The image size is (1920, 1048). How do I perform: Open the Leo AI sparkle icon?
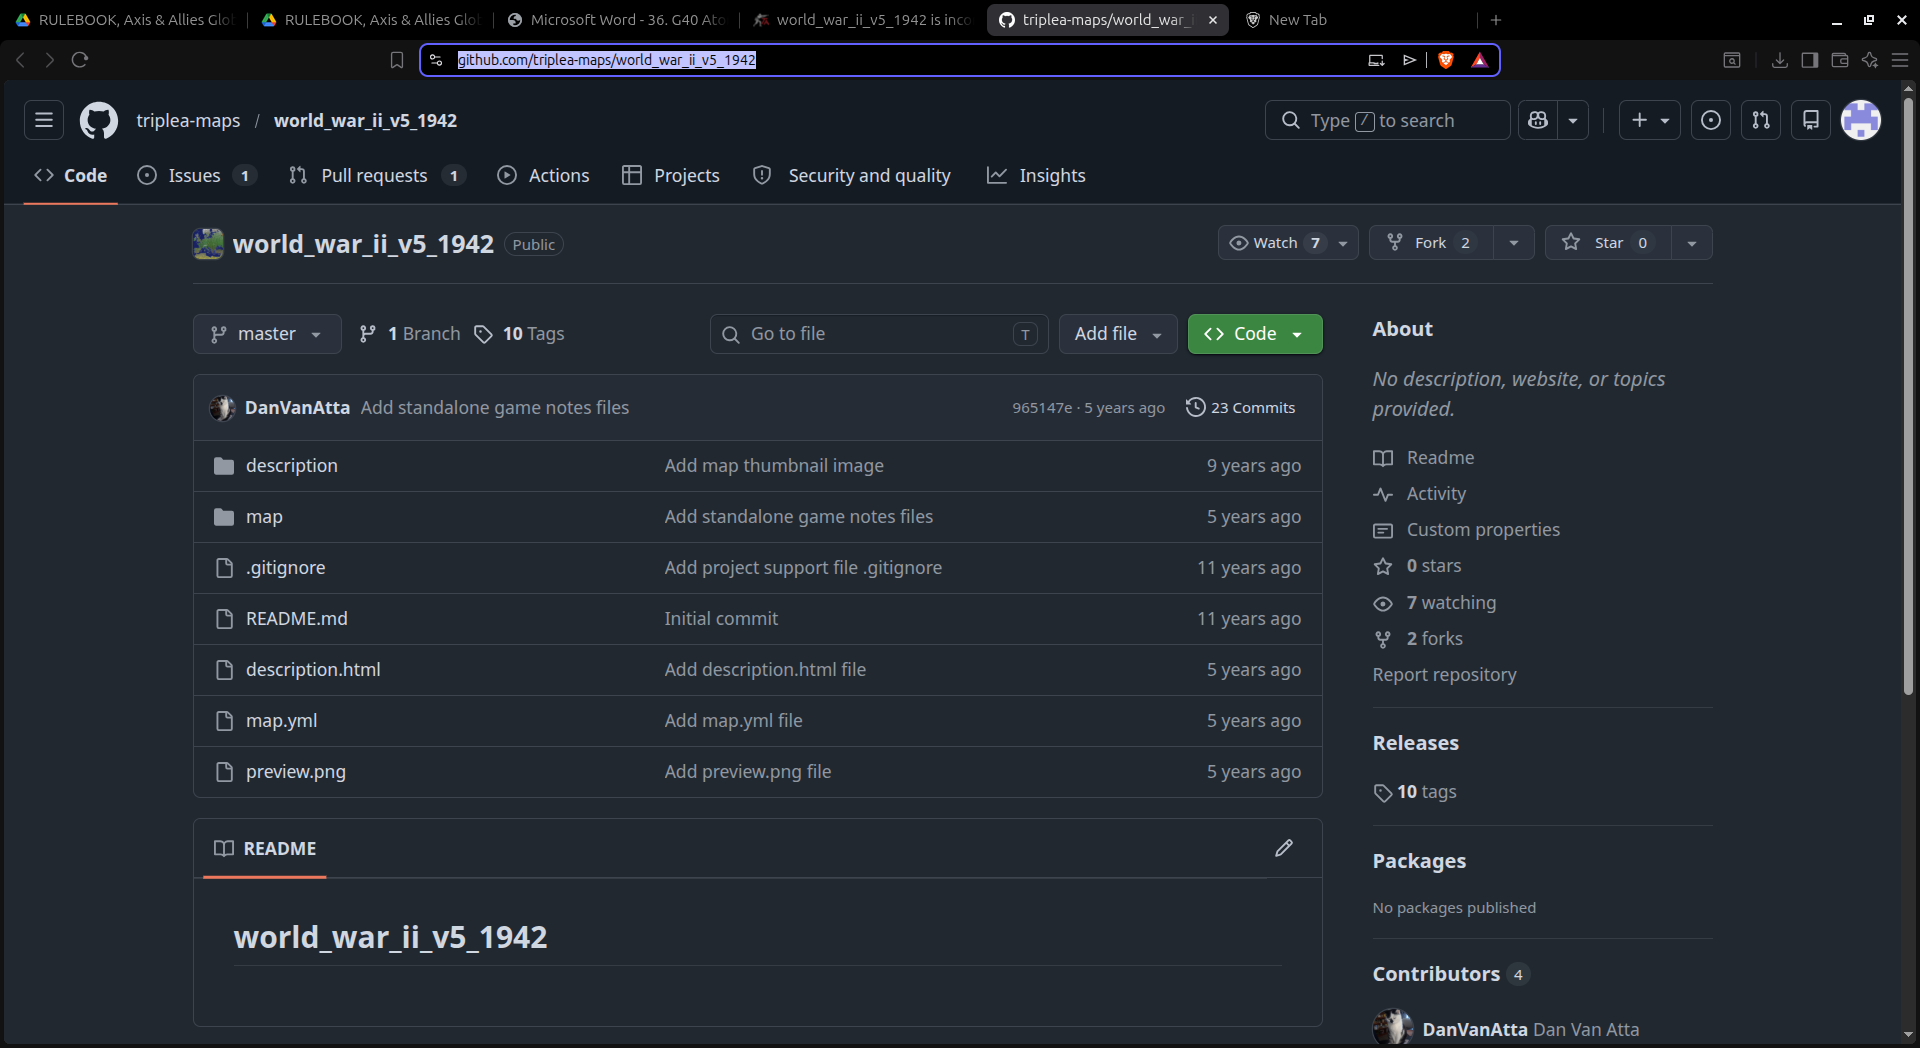1869,60
